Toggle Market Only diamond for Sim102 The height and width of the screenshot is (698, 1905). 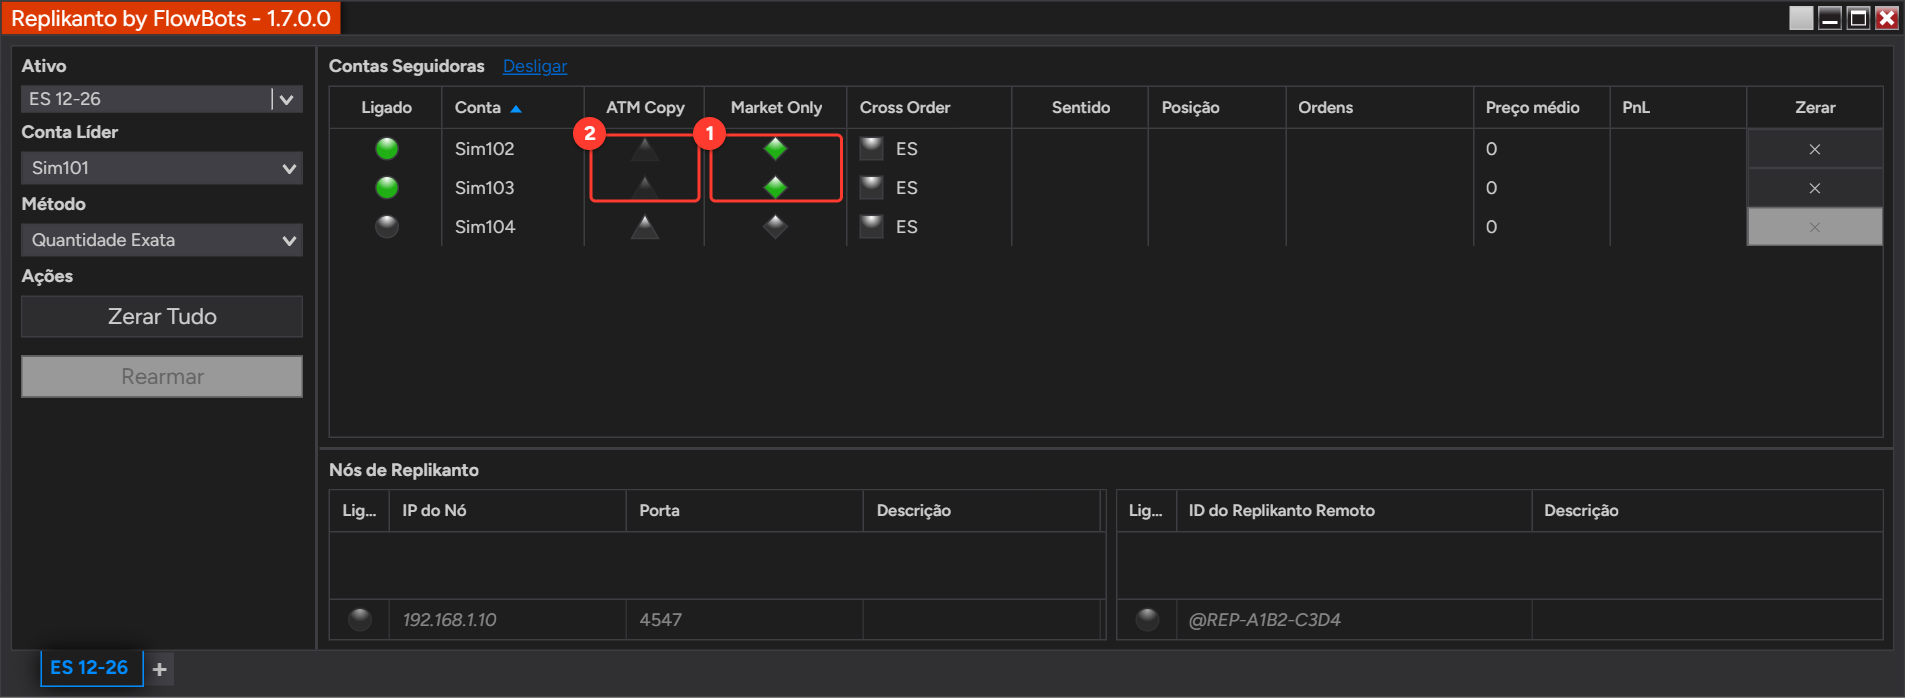coord(775,149)
